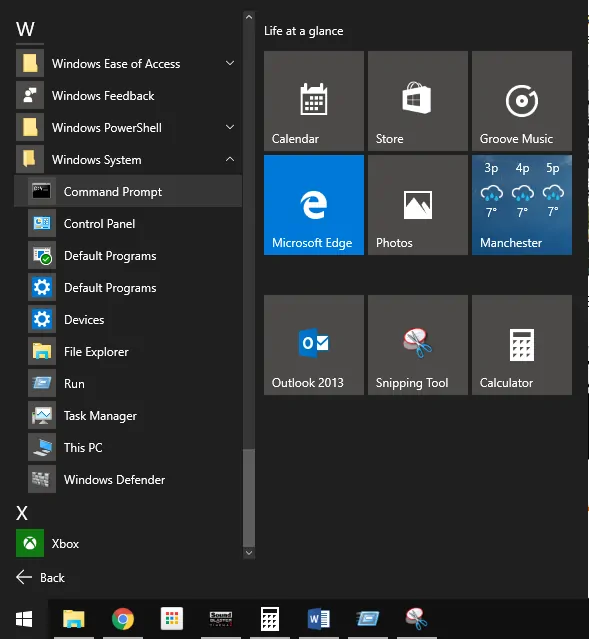Open Snipping Tool on the taskbar
Screen dimensions: 589x639
(416, 619)
